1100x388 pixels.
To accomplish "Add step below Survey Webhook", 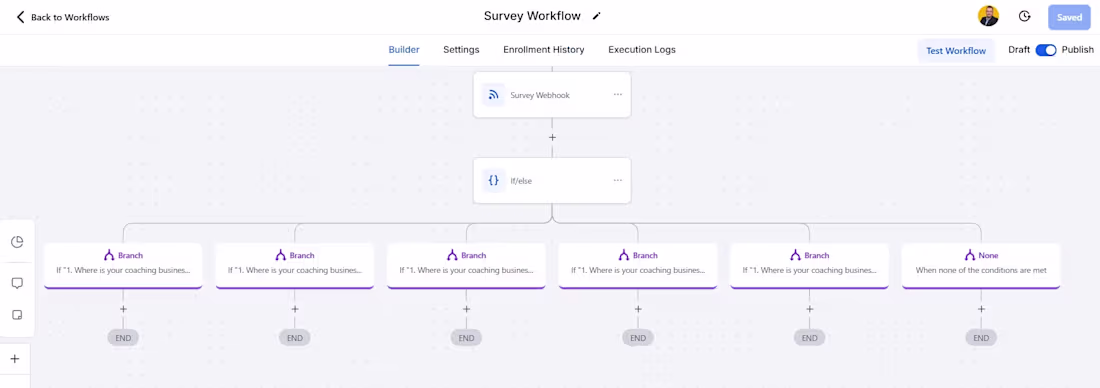I will tap(552, 138).
